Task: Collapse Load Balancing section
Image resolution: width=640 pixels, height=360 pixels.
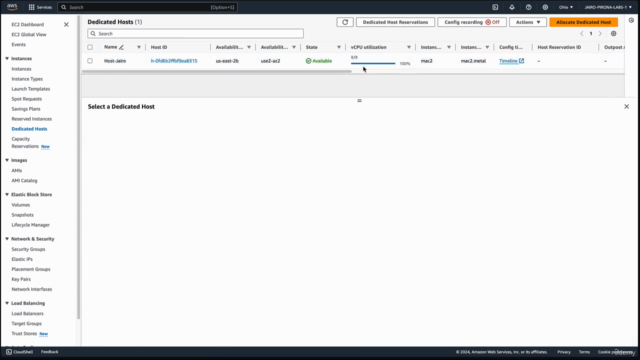Action: (7, 303)
